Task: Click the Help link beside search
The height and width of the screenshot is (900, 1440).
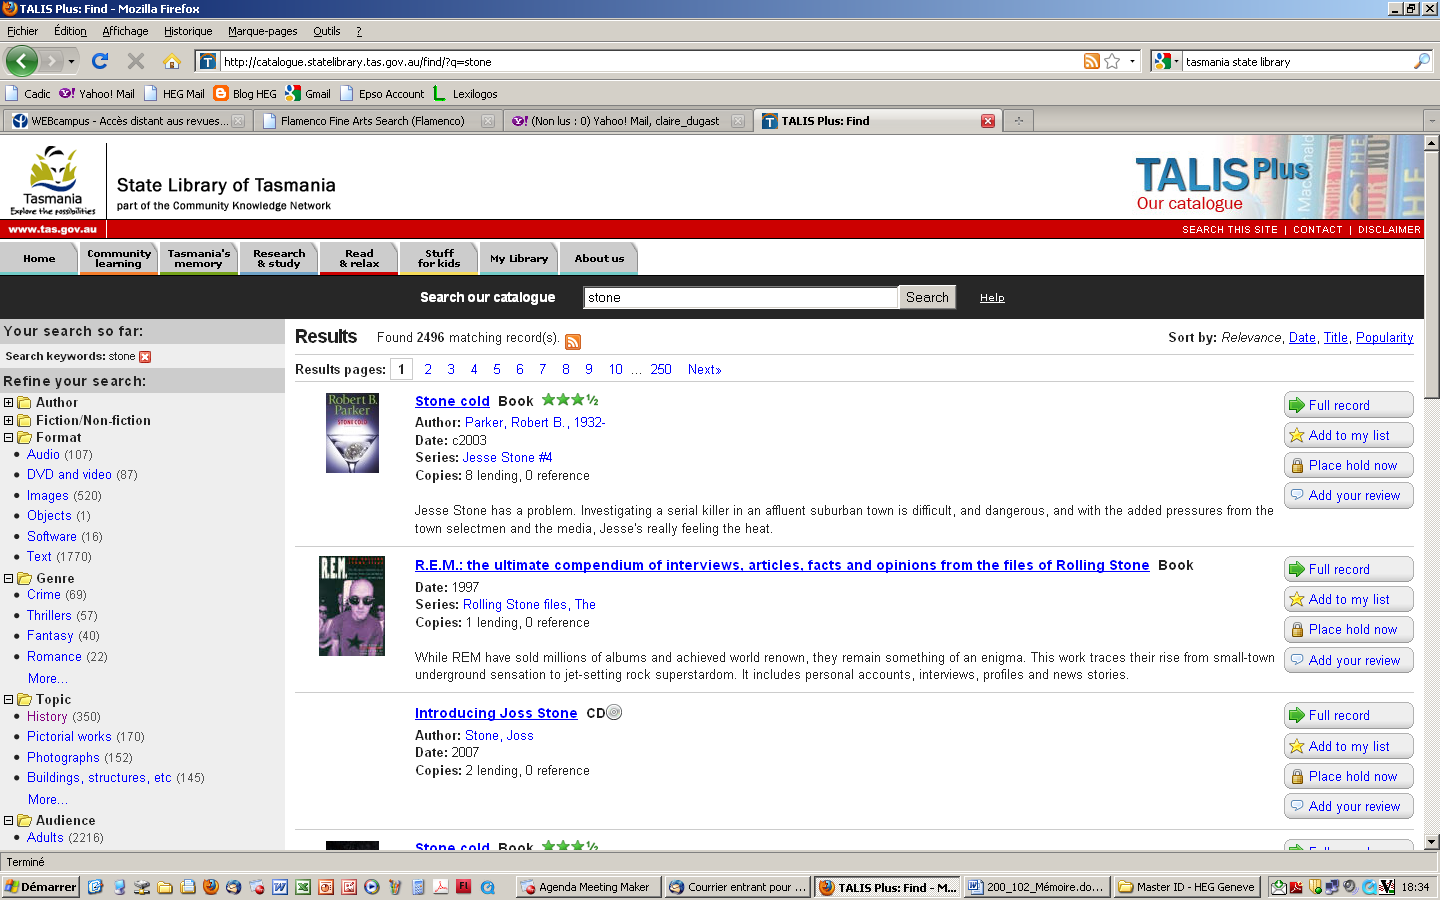Action: click(x=992, y=298)
